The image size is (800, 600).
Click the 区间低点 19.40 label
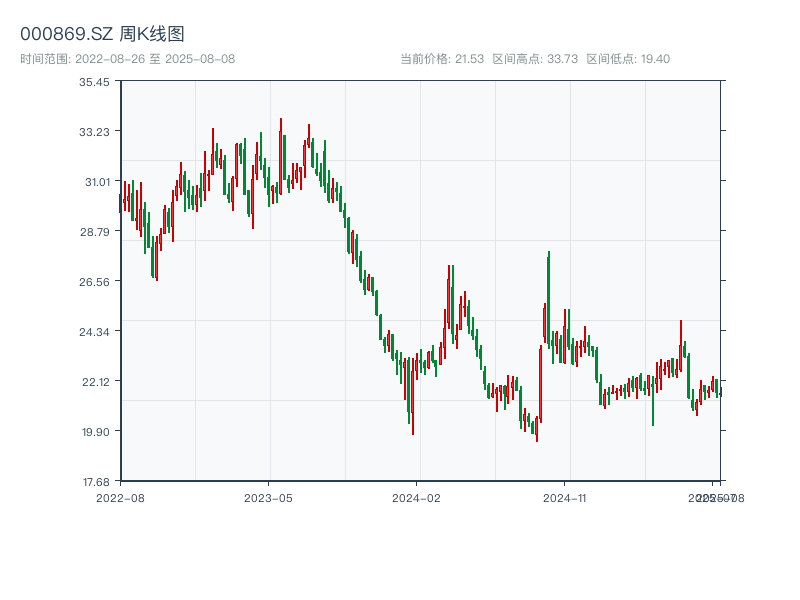[628, 59]
